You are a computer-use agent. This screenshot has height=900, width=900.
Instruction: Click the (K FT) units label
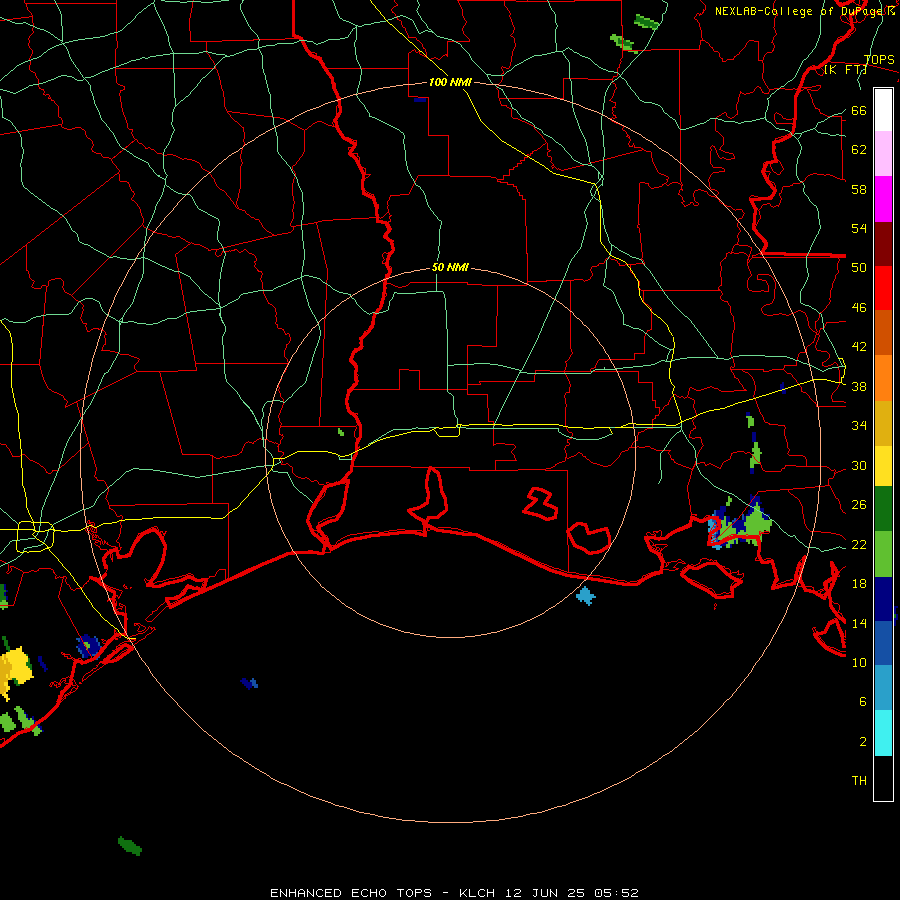click(845, 70)
